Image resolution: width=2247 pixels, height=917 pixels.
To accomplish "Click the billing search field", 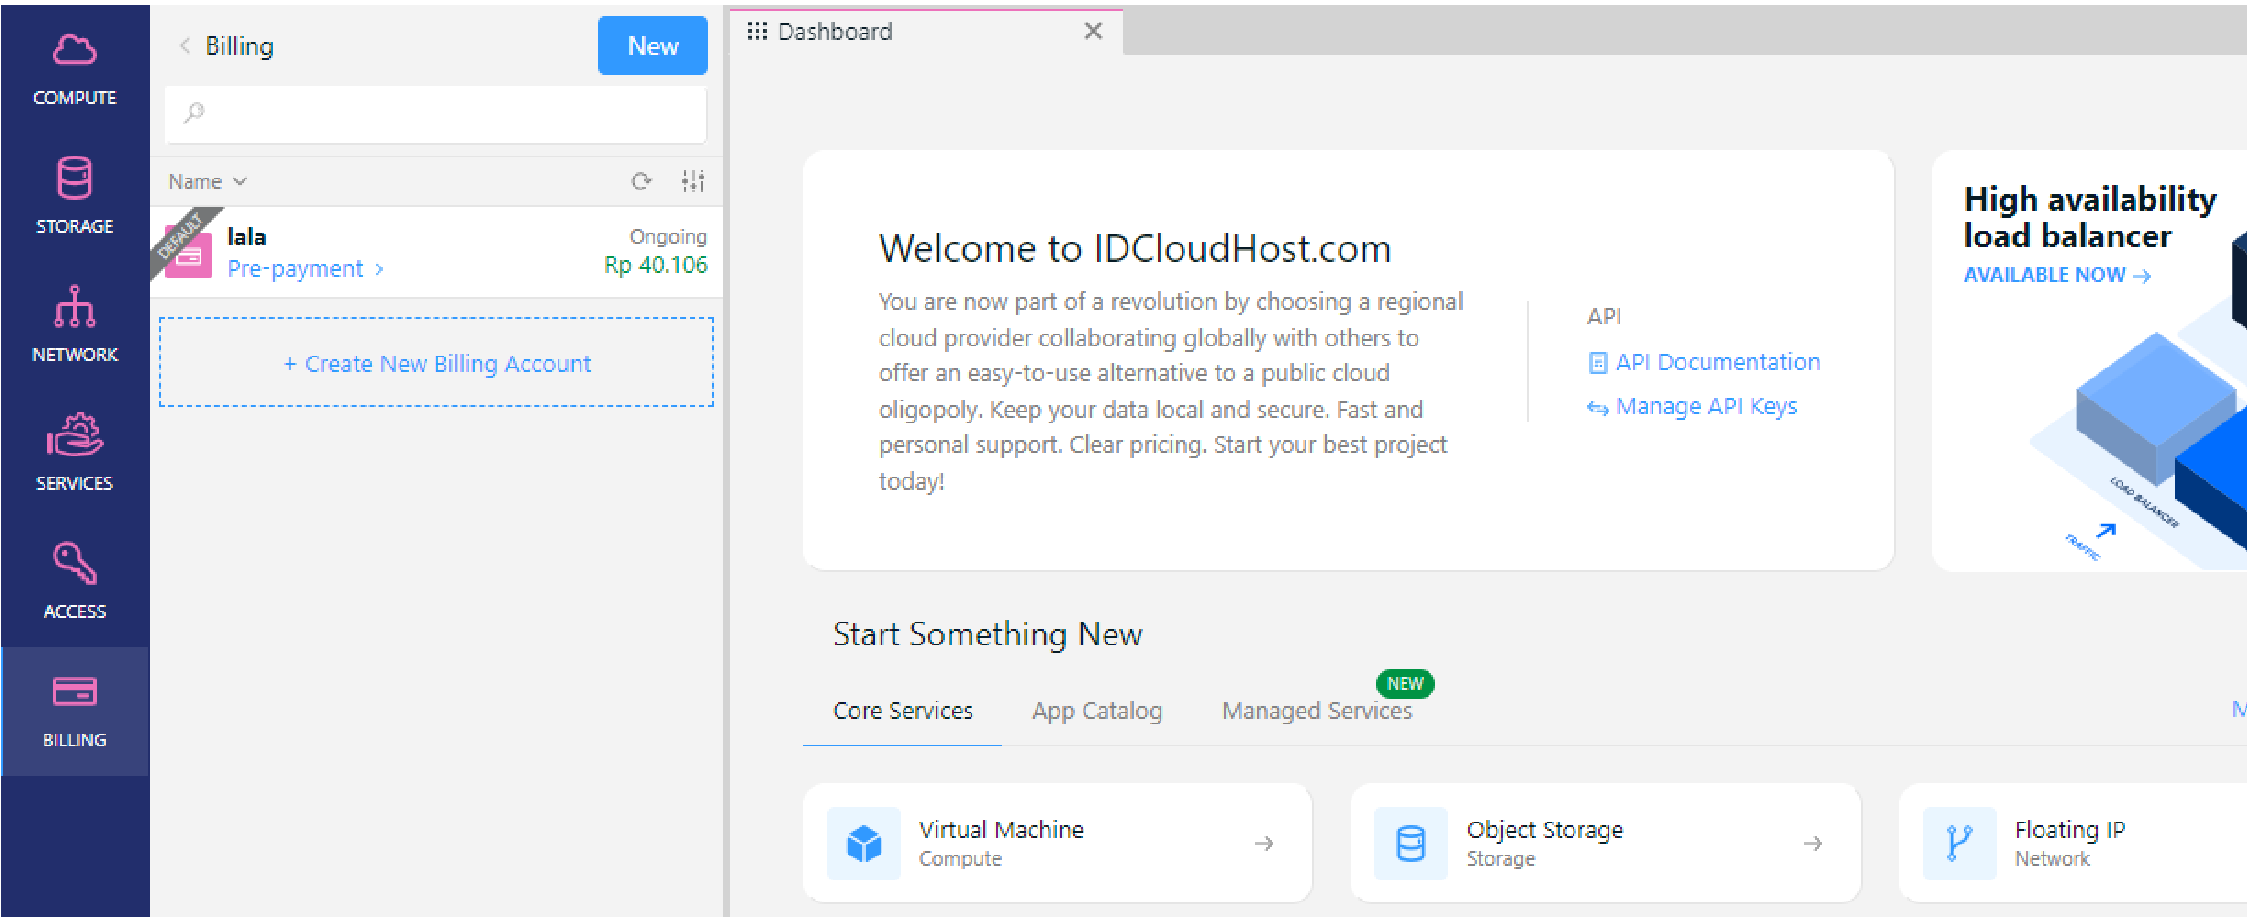I will coord(435,113).
